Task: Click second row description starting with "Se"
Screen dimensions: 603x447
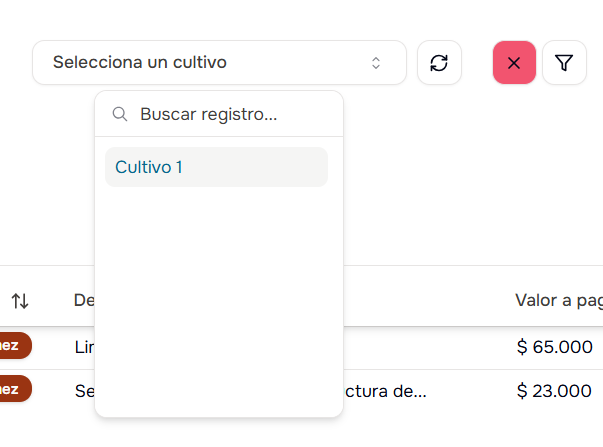Action: (x=84, y=390)
